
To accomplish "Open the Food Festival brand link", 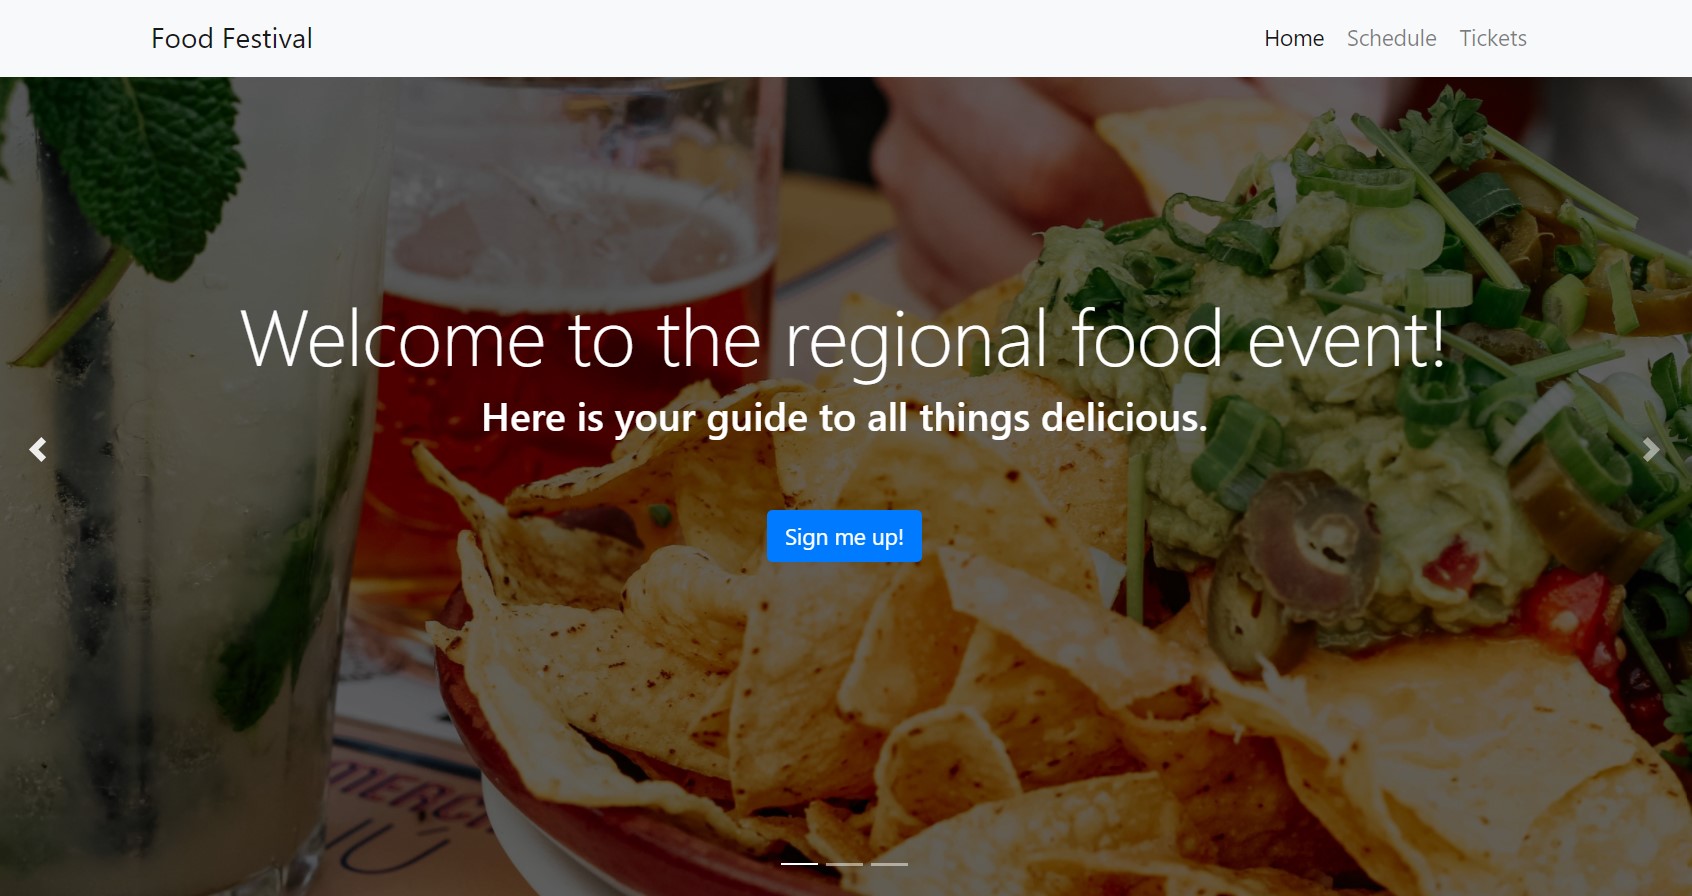I will pyautogui.click(x=232, y=38).
